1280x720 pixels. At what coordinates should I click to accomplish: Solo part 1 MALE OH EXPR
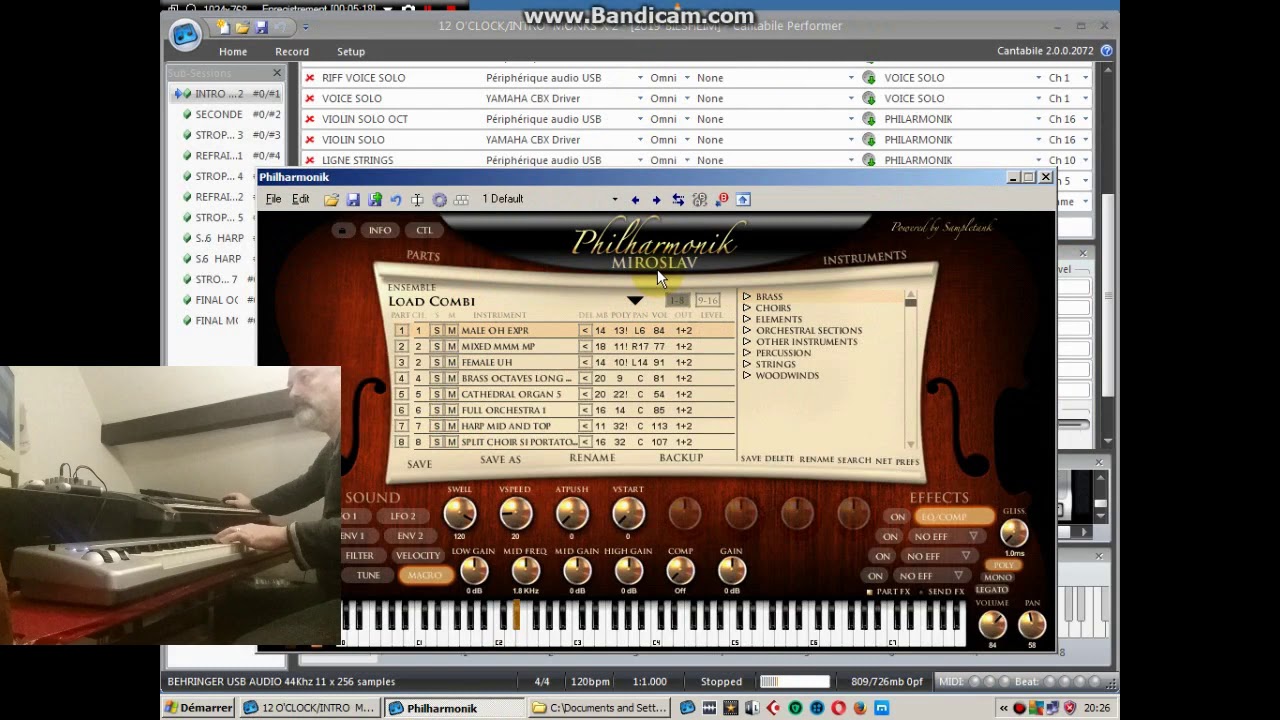(x=437, y=331)
